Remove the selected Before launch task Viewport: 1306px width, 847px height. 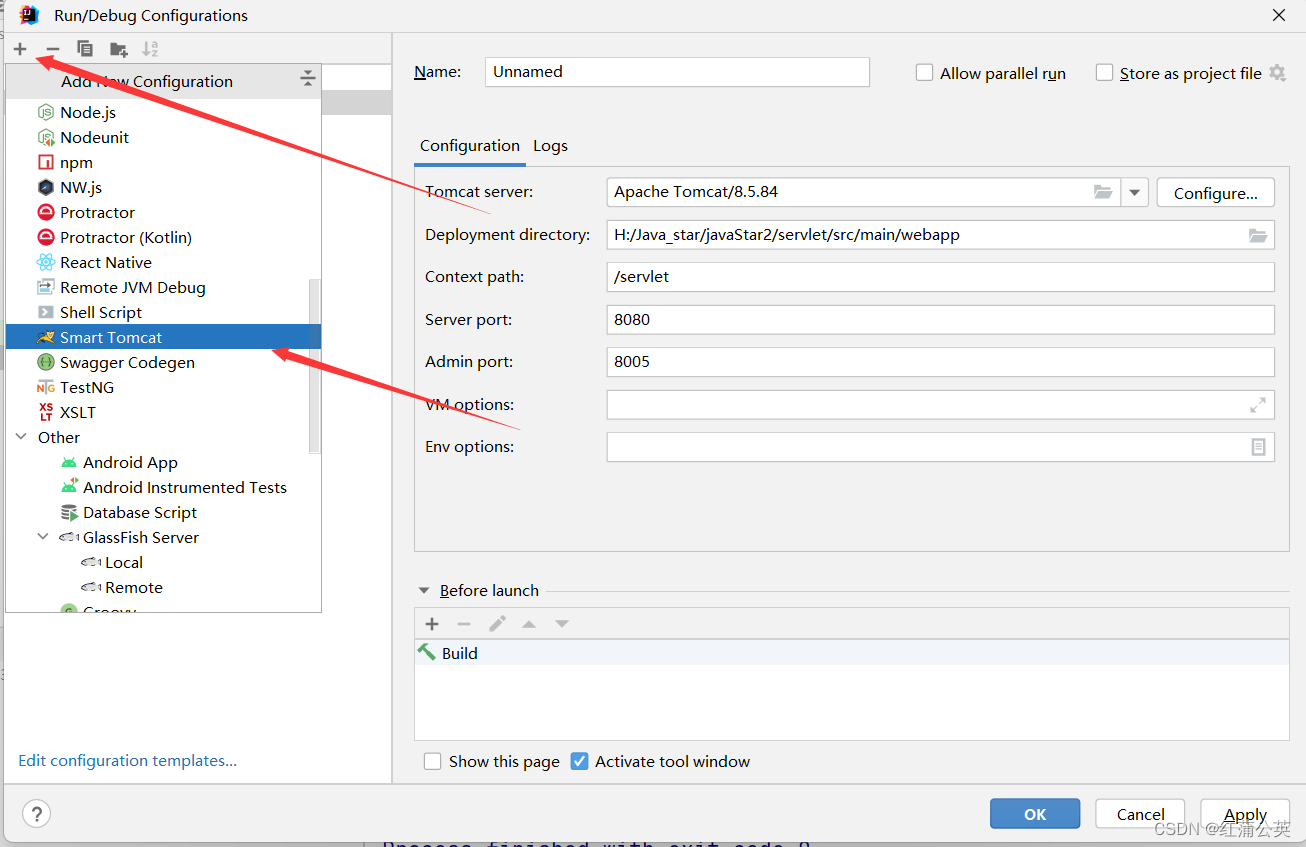(x=464, y=624)
